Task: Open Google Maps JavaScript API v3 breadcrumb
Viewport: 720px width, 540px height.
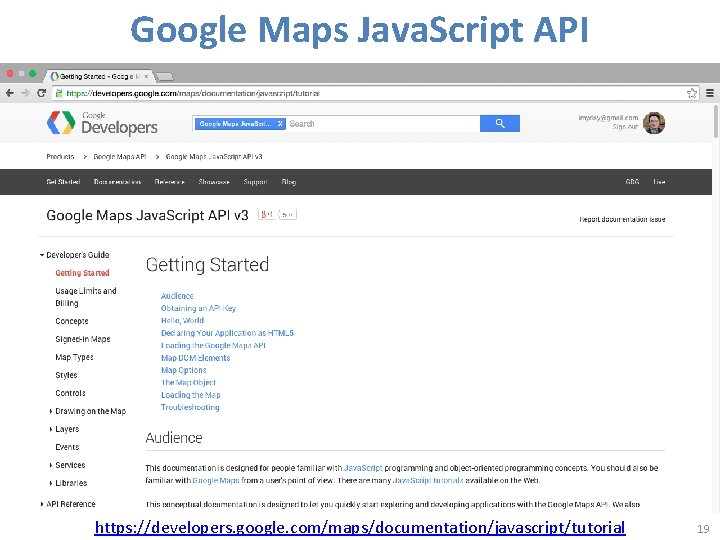Action: pos(214,157)
